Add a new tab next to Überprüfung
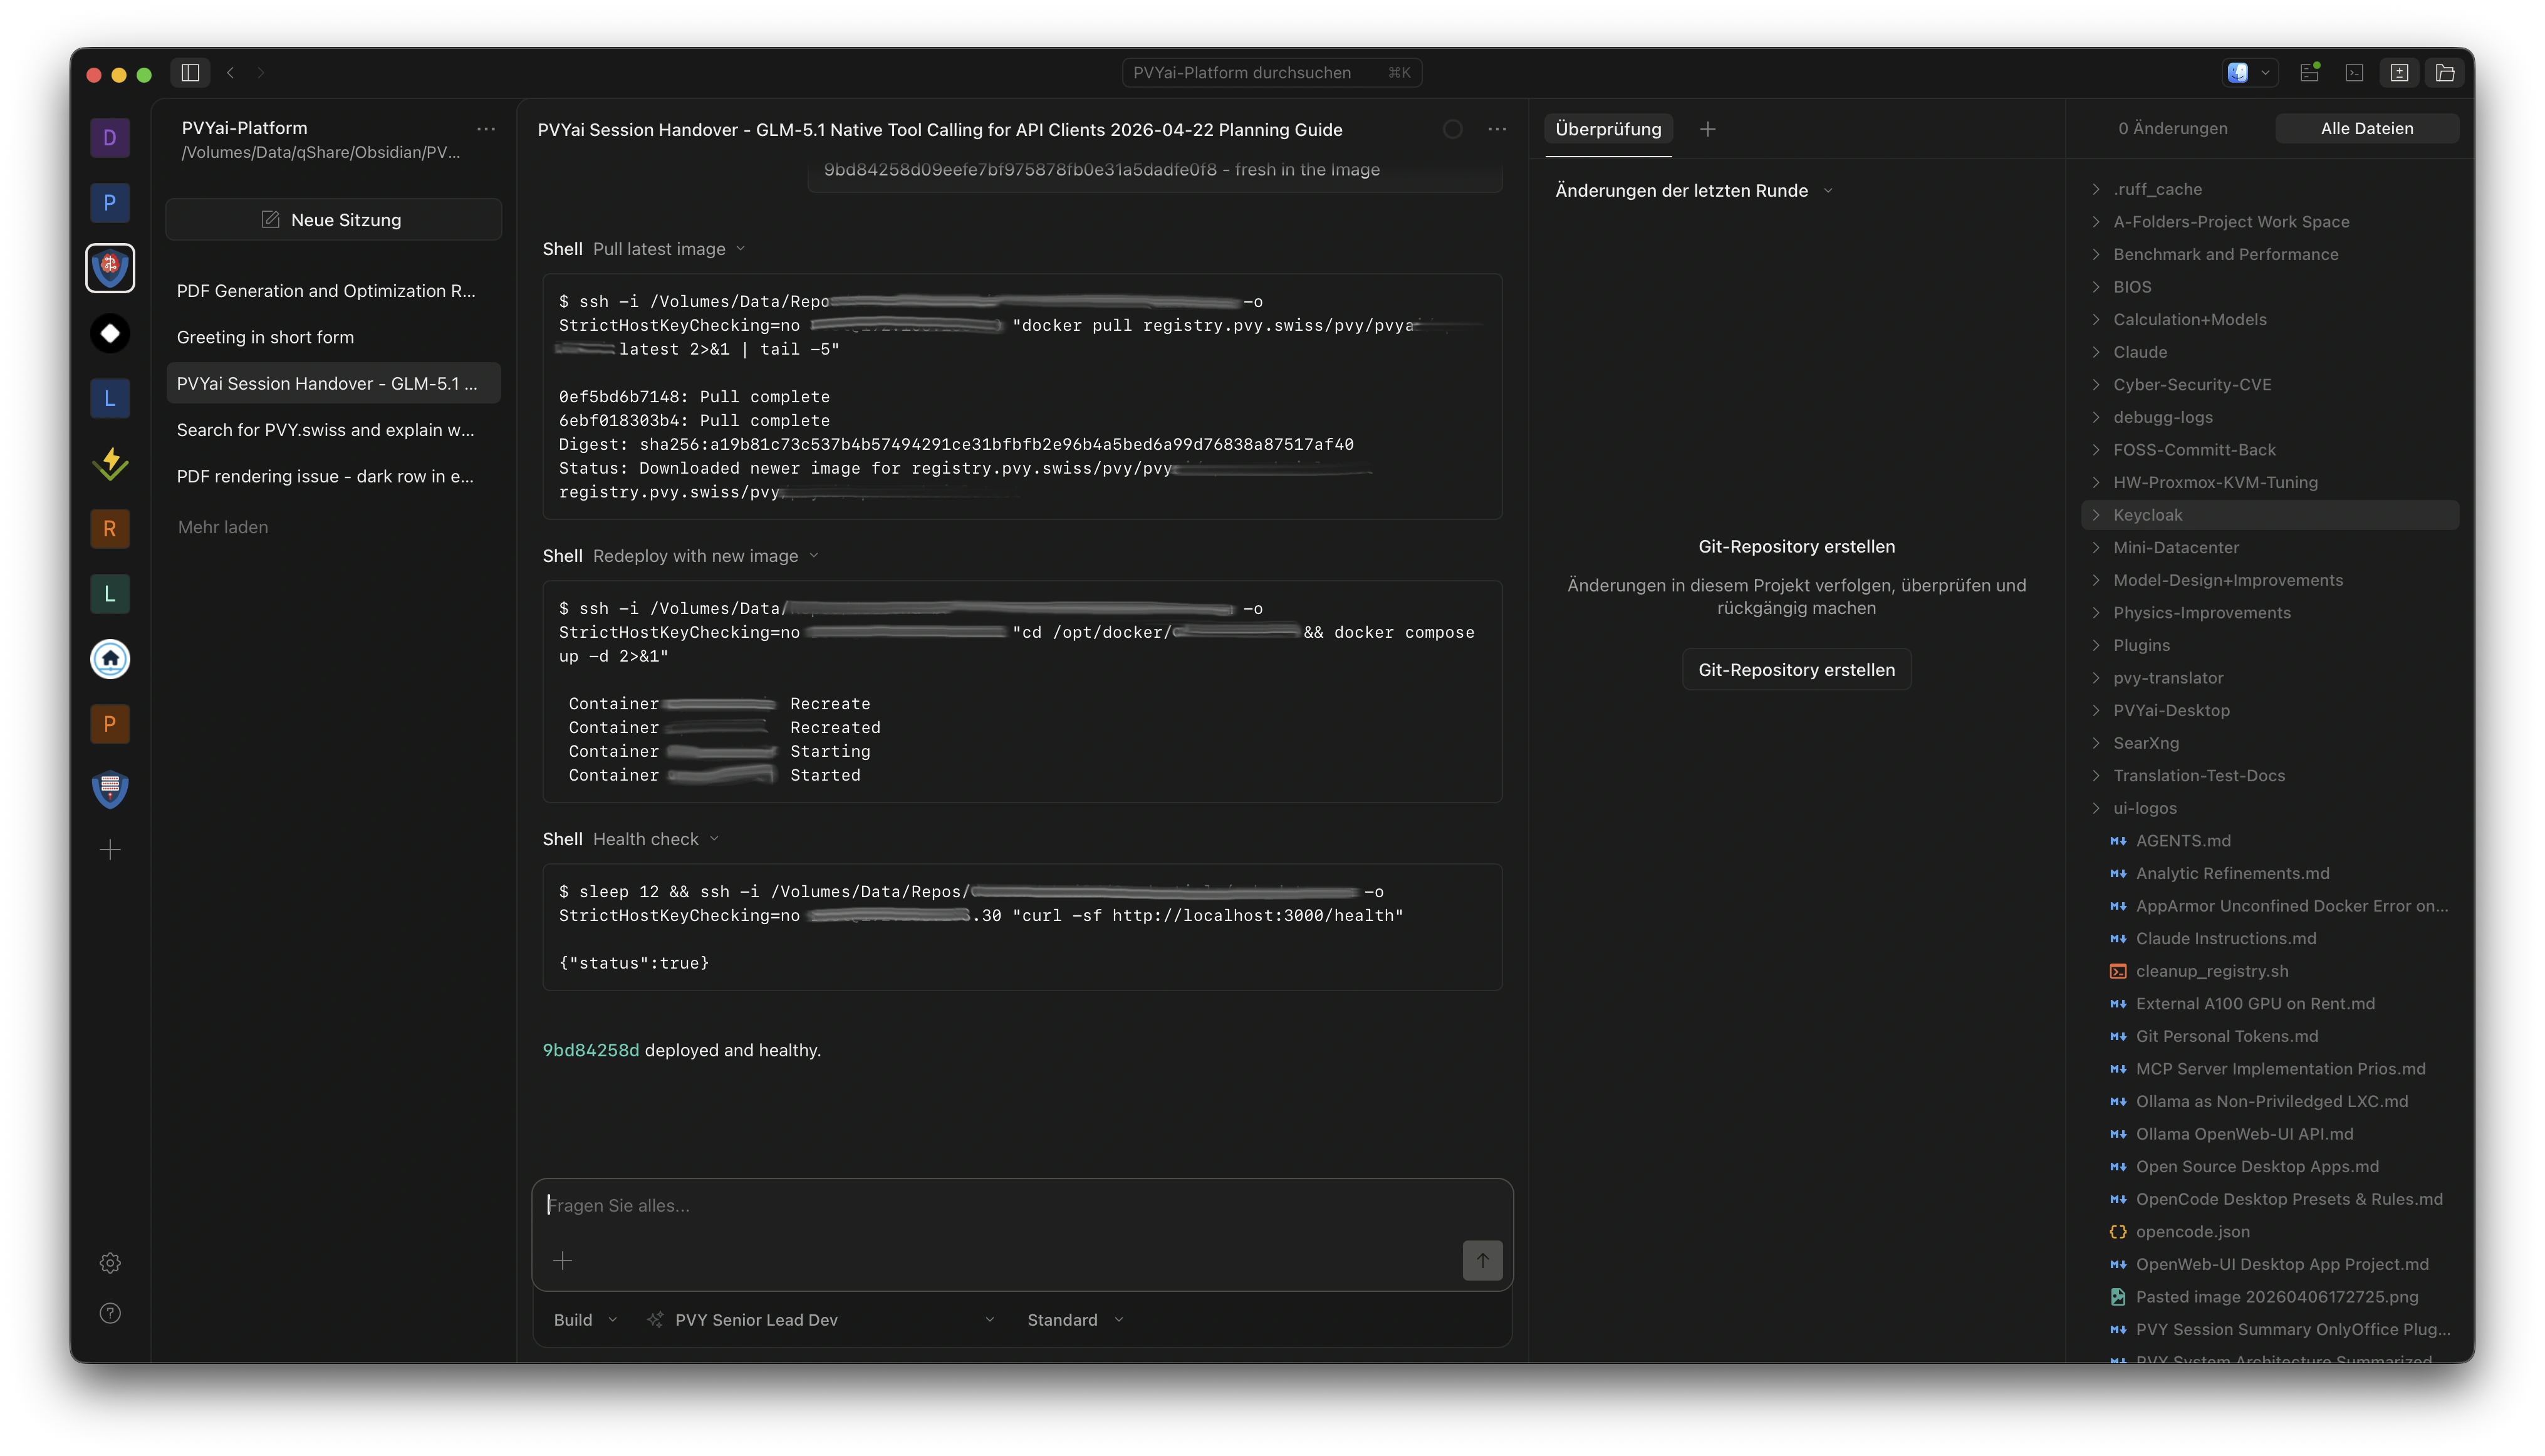The width and height of the screenshot is (2545, 1456). click(x=1708, y=129)
